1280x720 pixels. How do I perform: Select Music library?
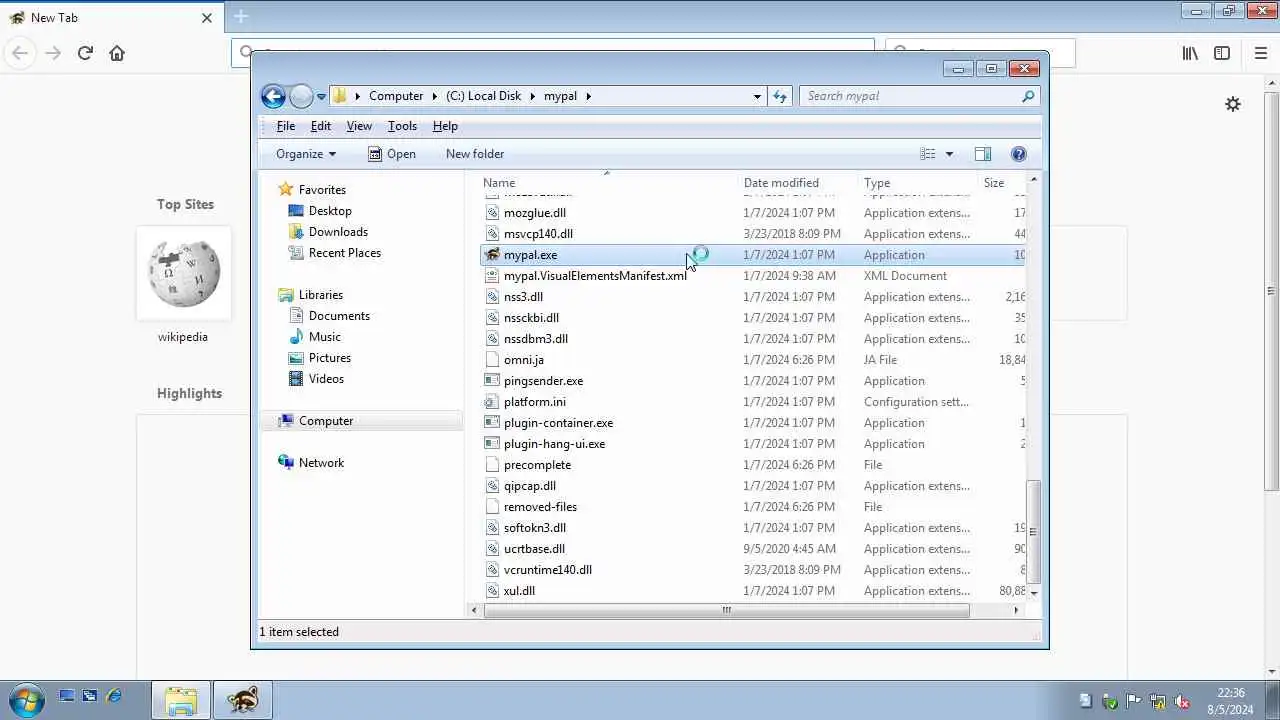tap(324, 337)
